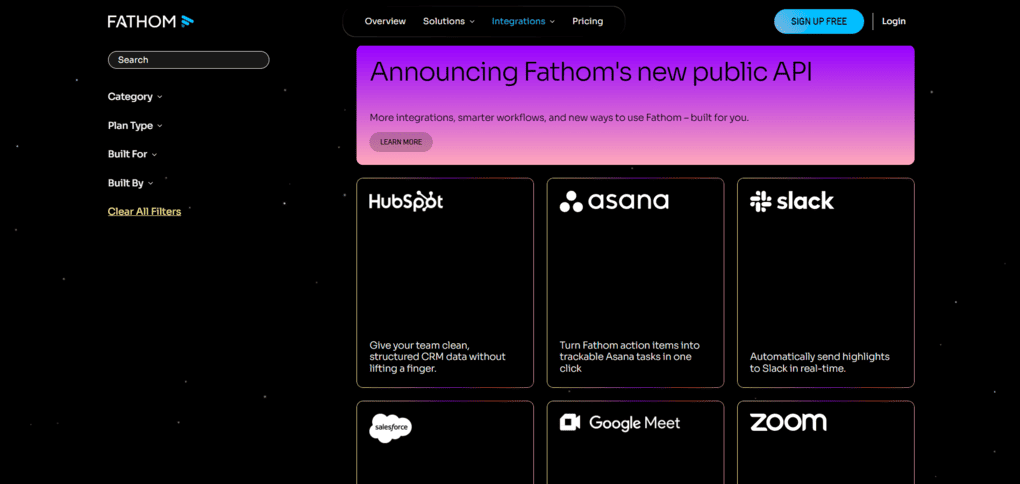Expand the Category filter
The image size is (1020, 484).
[x=135, y=97]
